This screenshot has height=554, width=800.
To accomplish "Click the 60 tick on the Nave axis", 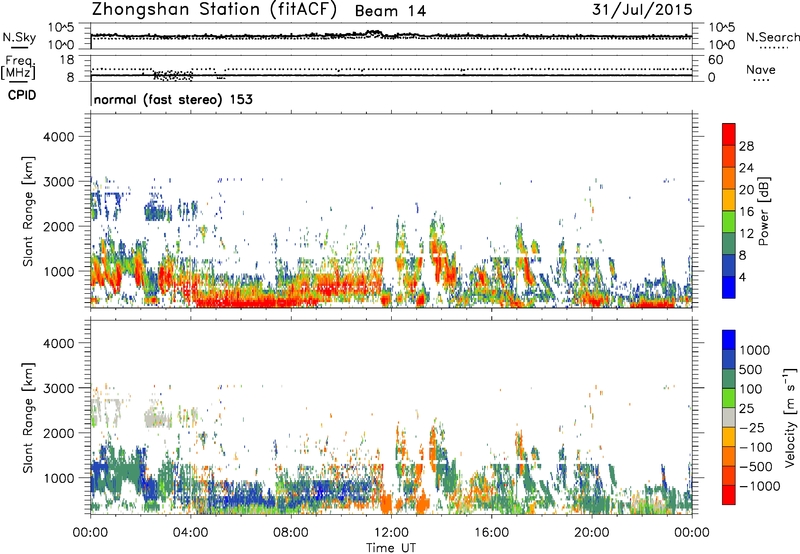I will [x=715, y=60].
